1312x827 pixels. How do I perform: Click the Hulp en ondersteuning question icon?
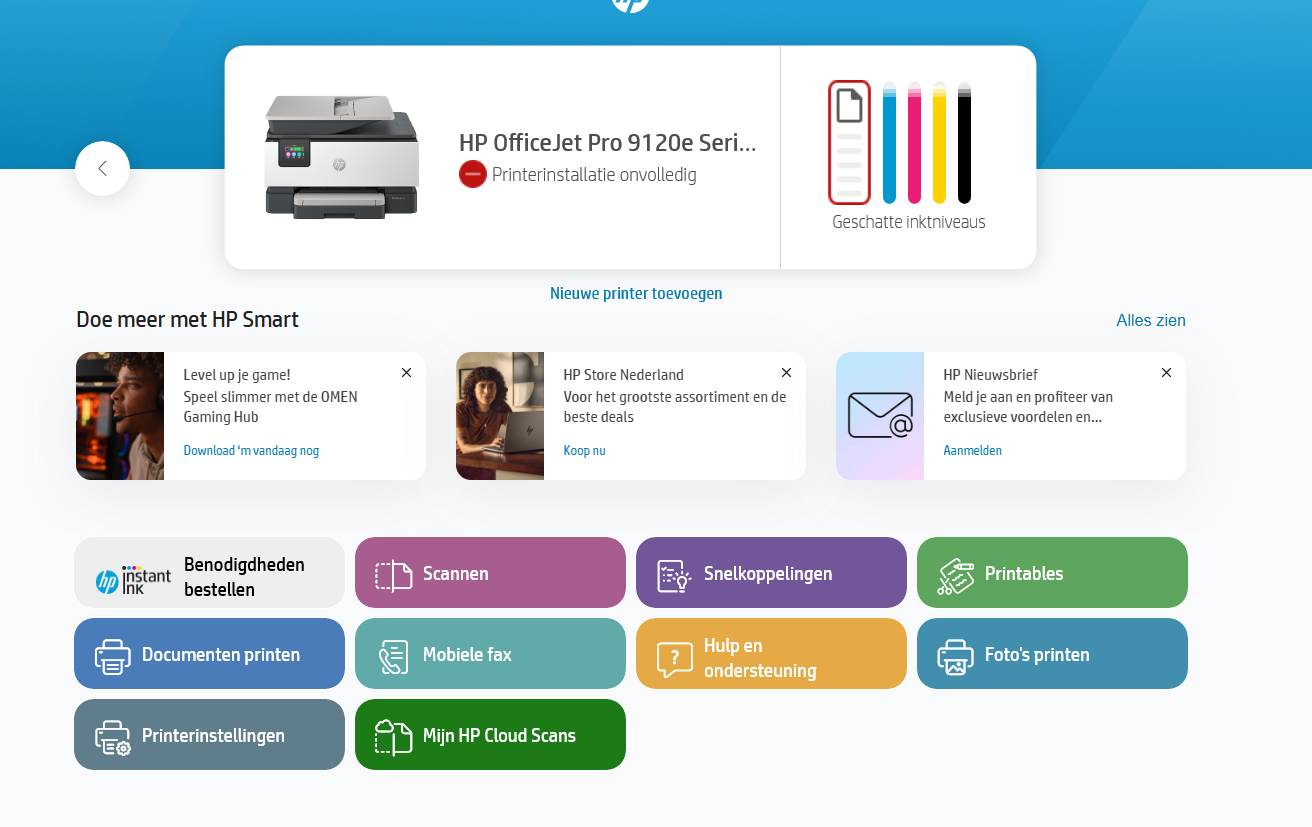point(674,659)
